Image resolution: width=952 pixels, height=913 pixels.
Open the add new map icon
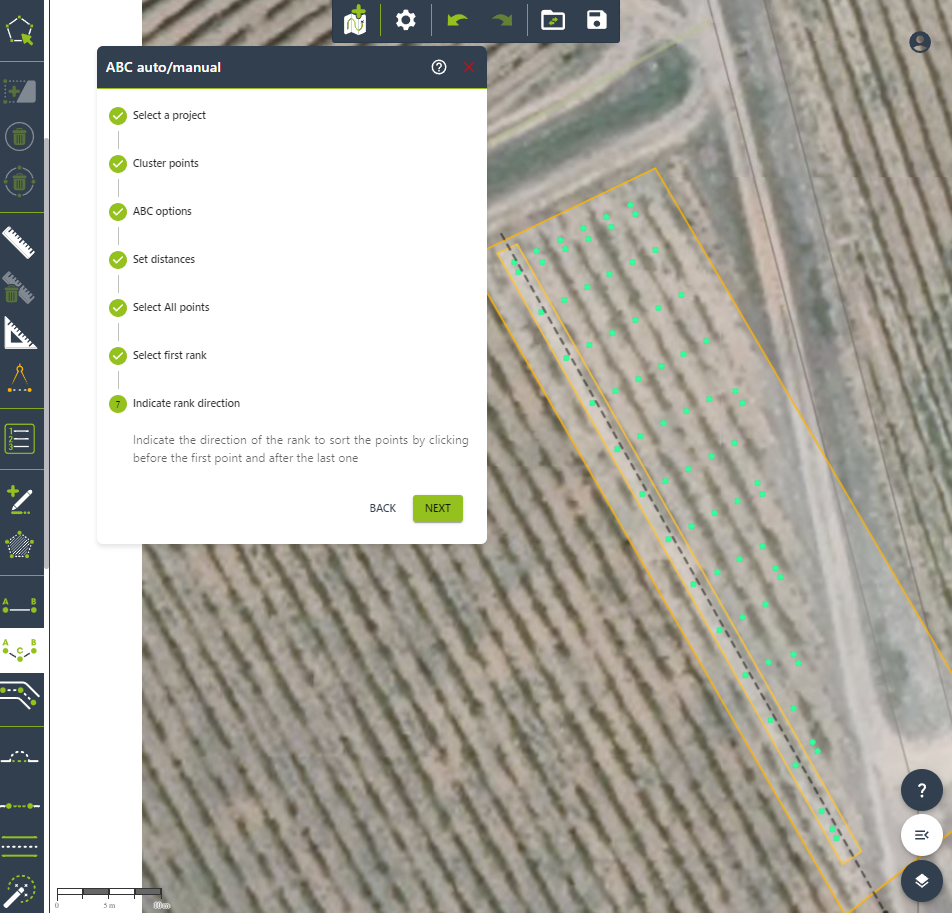pyautogui.click(x=355, y=20)
